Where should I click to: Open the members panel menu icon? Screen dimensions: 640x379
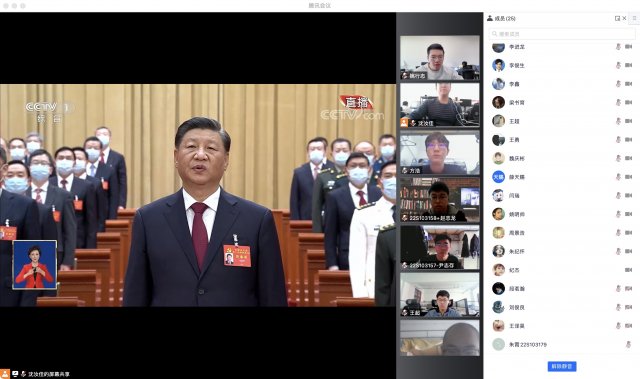coord(634,18)
